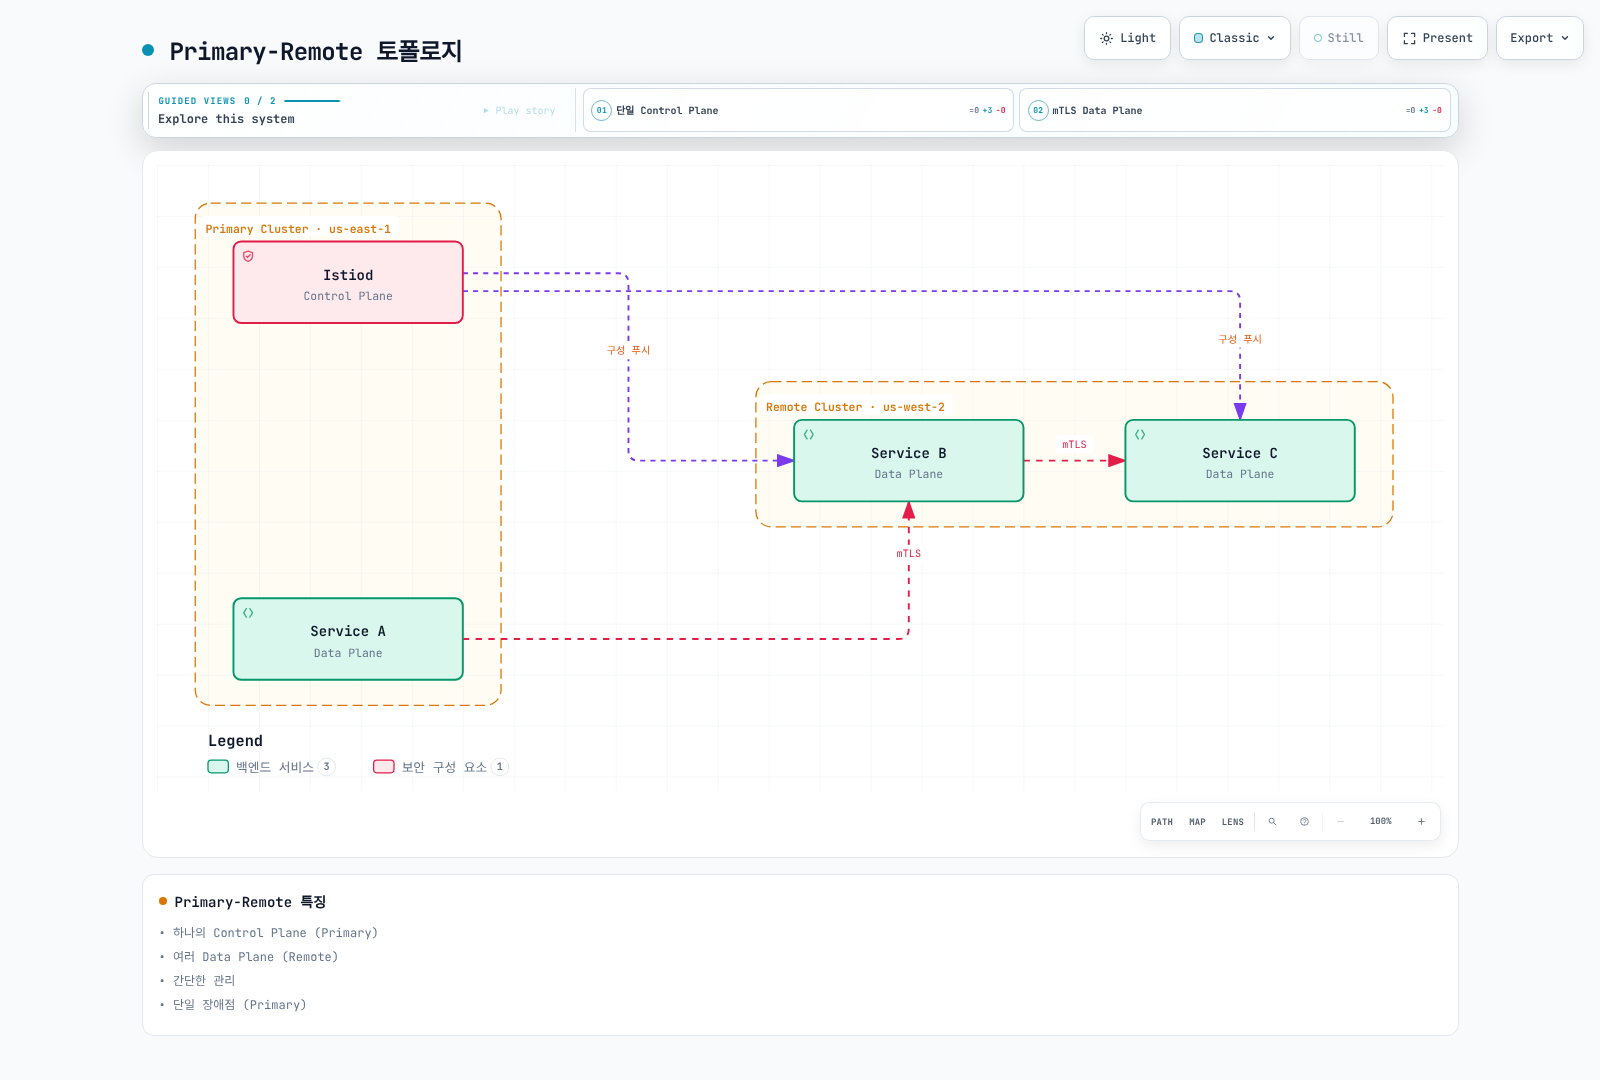1600x1080 pixels.
Task: Select the Service C node
Action: coord(1240,461)
